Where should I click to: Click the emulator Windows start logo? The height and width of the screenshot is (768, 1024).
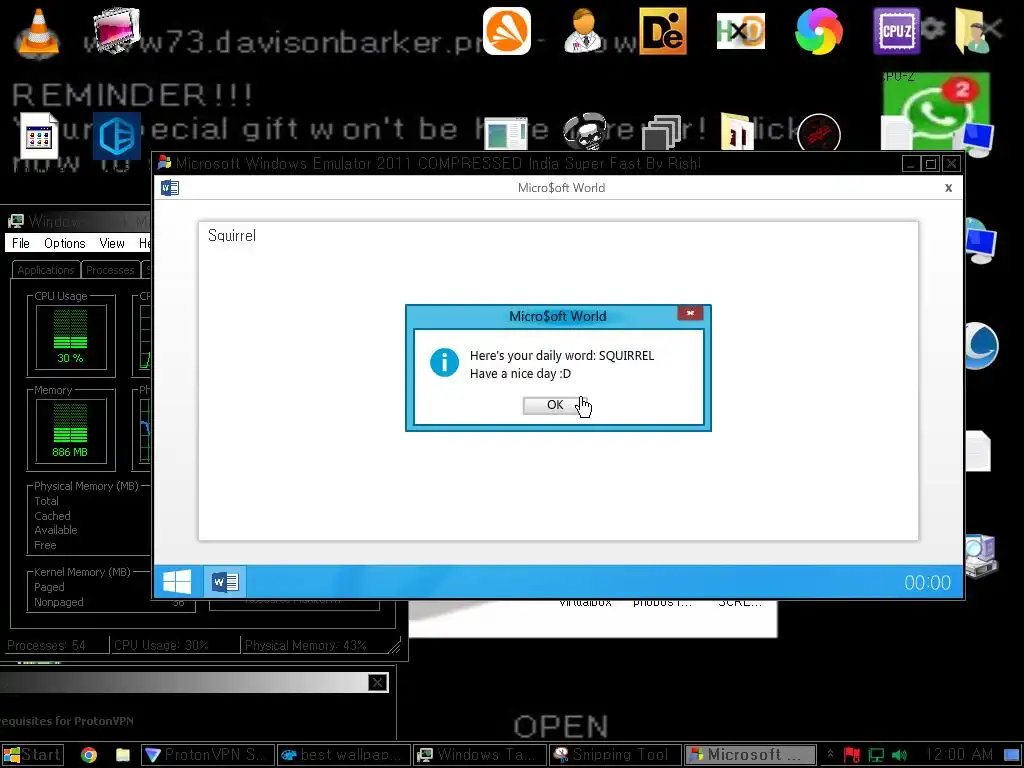point(177,582)
